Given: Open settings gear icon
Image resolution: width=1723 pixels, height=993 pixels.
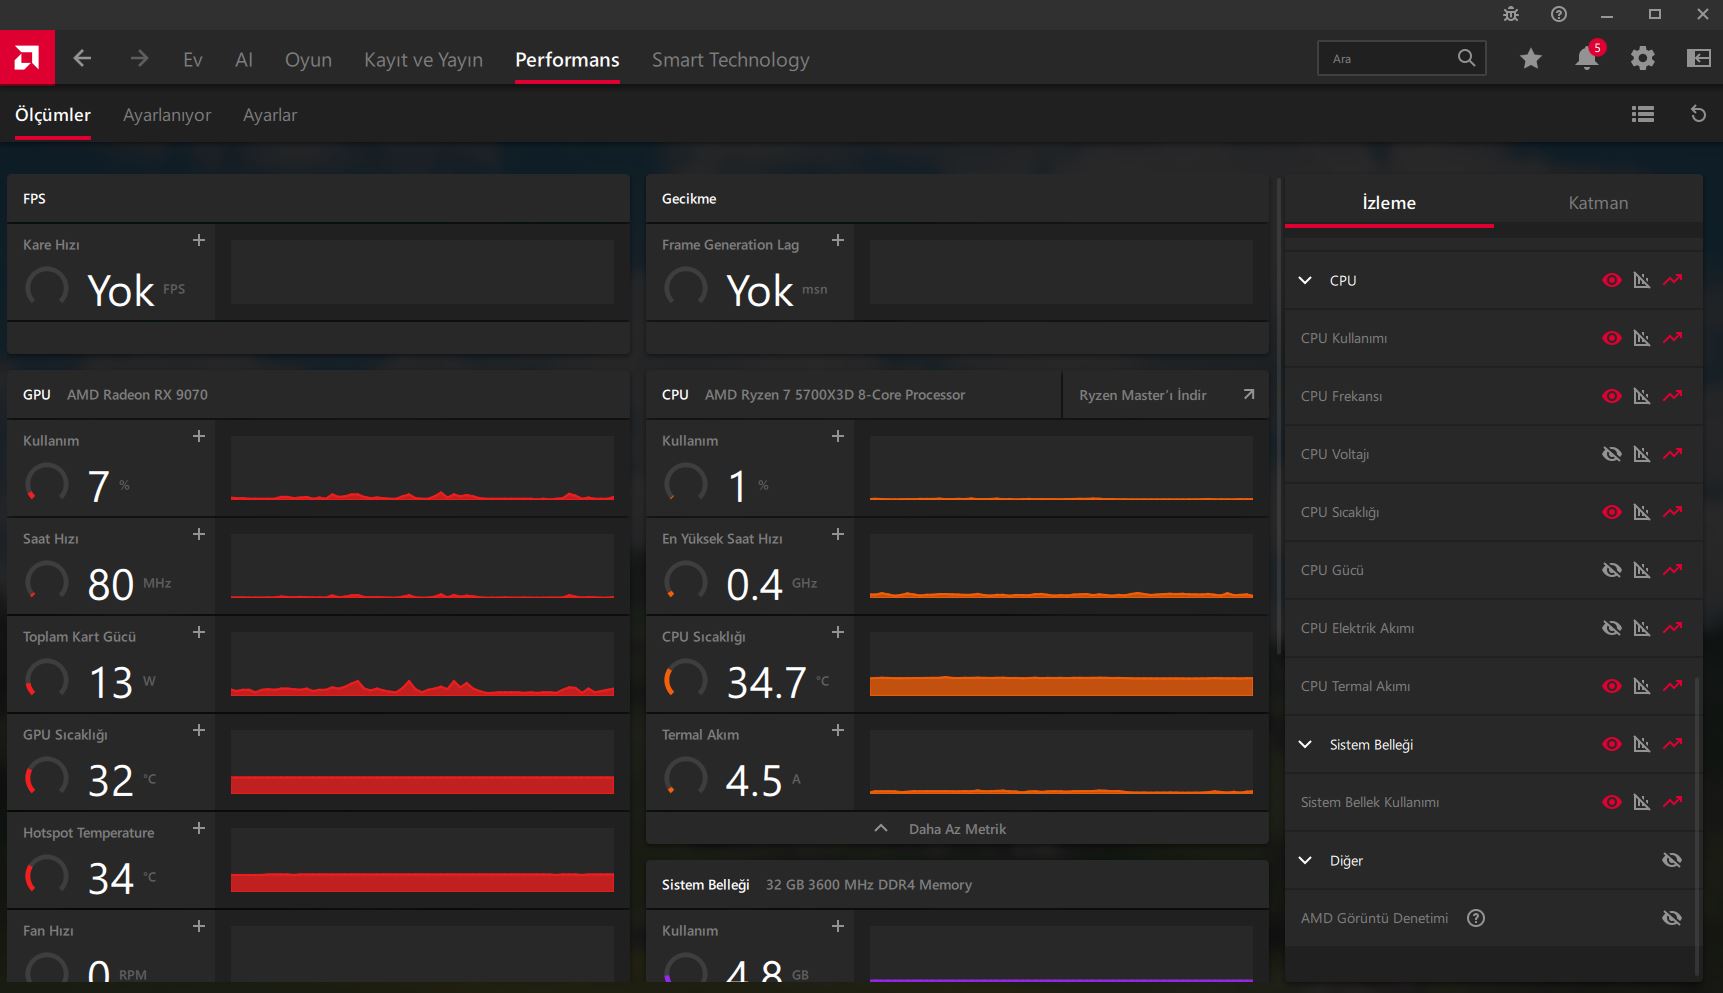Looking at the screenshot, I should 1643,59.
